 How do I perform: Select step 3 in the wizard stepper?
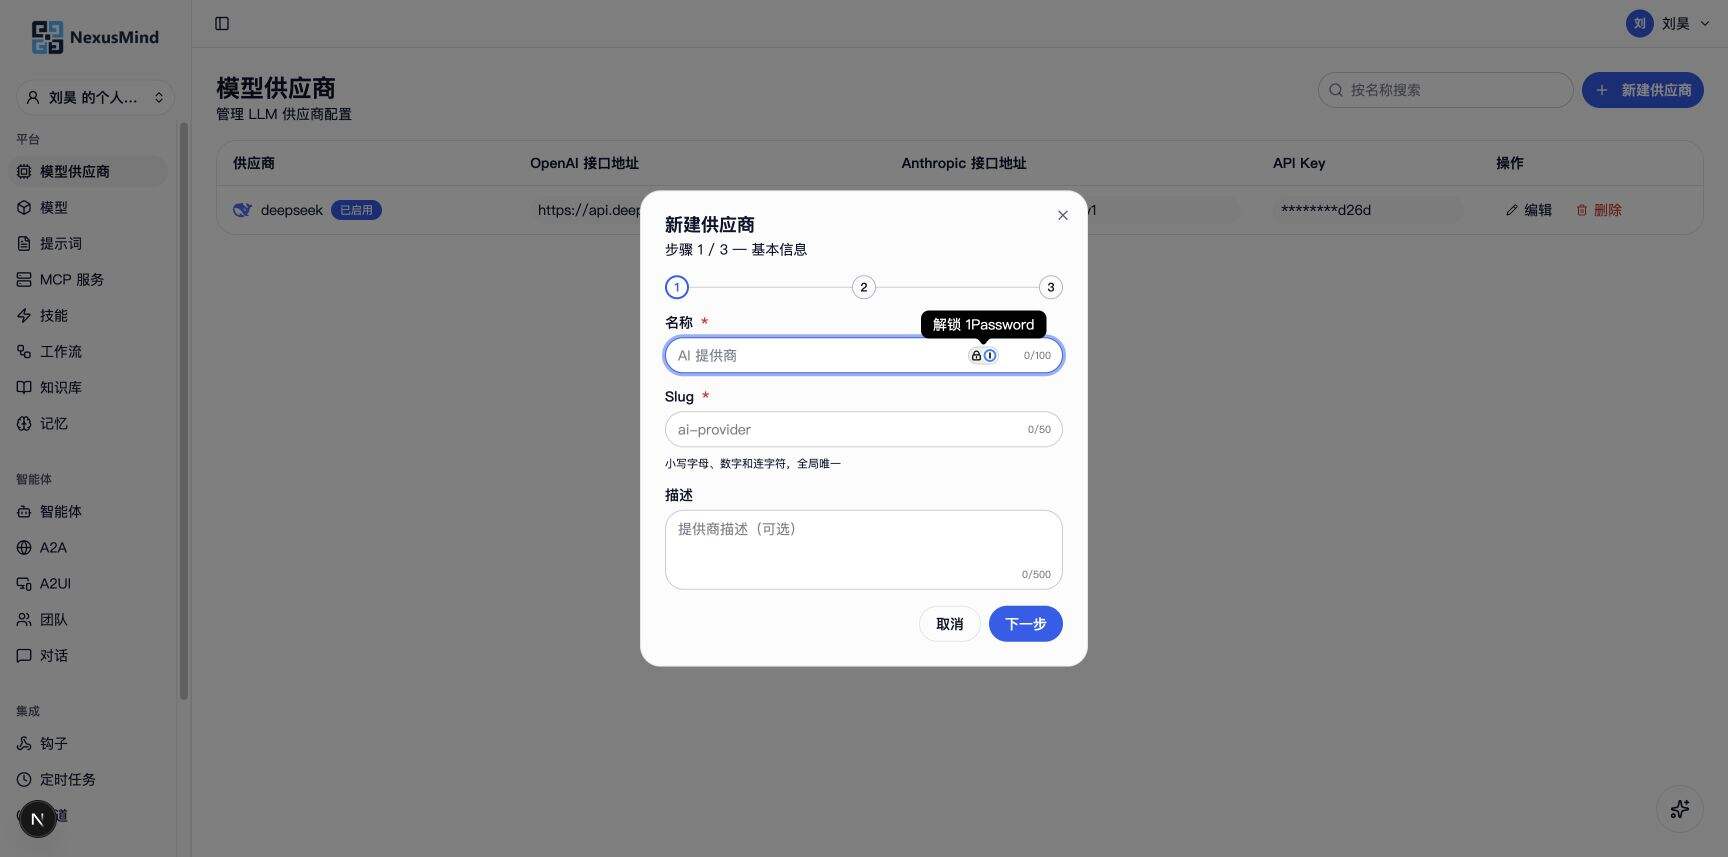(1050, 287)
